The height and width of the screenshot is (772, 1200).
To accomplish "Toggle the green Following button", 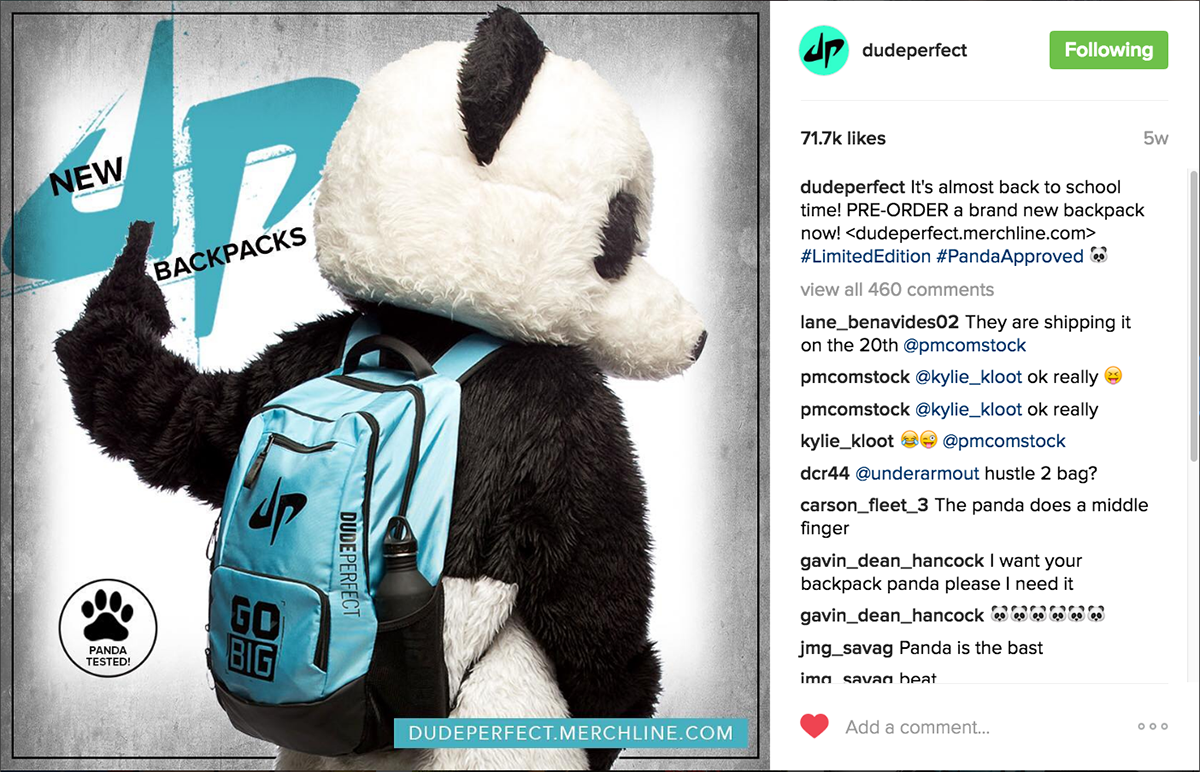I will pos(1108,50).
